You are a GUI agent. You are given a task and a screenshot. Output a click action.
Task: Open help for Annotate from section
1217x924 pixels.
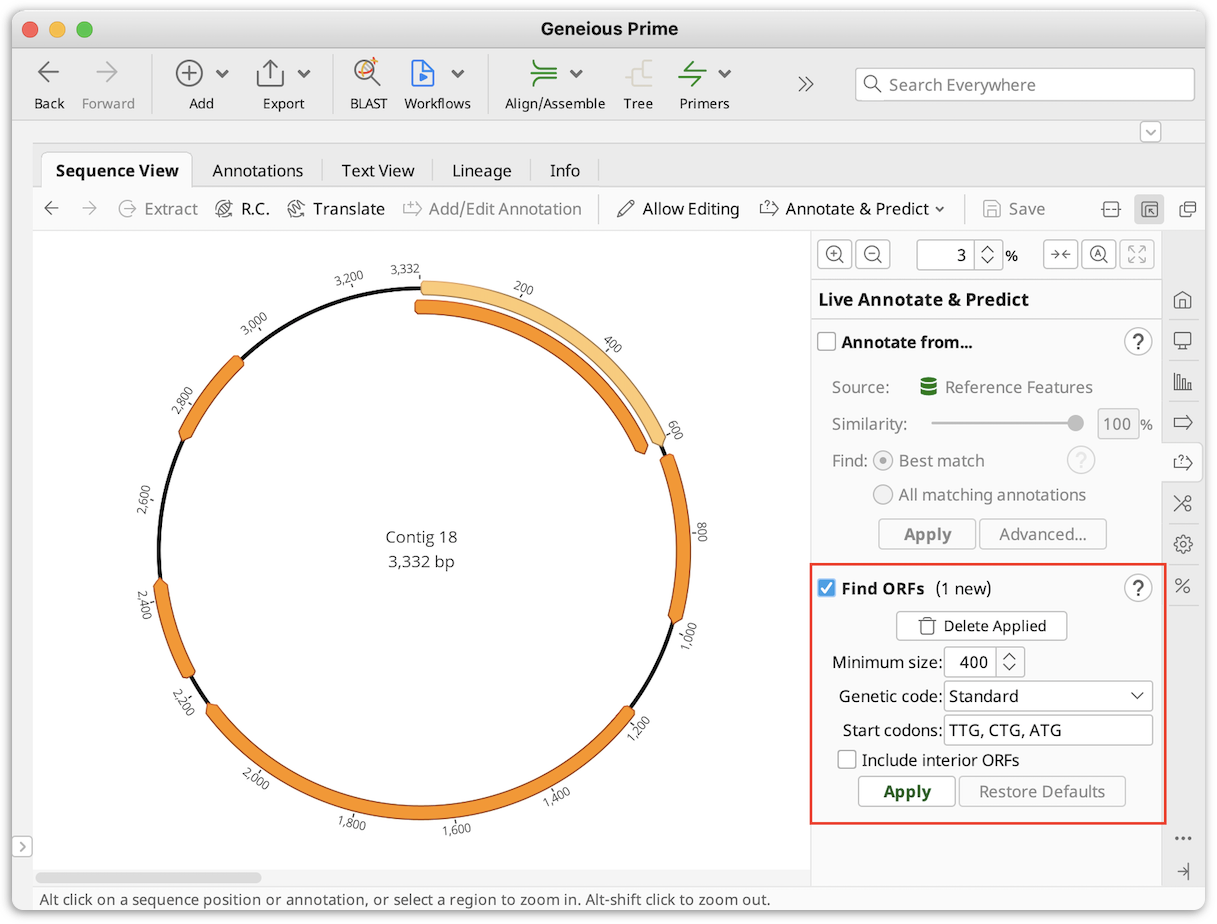pyautogui.click(x=1138, y=342)
